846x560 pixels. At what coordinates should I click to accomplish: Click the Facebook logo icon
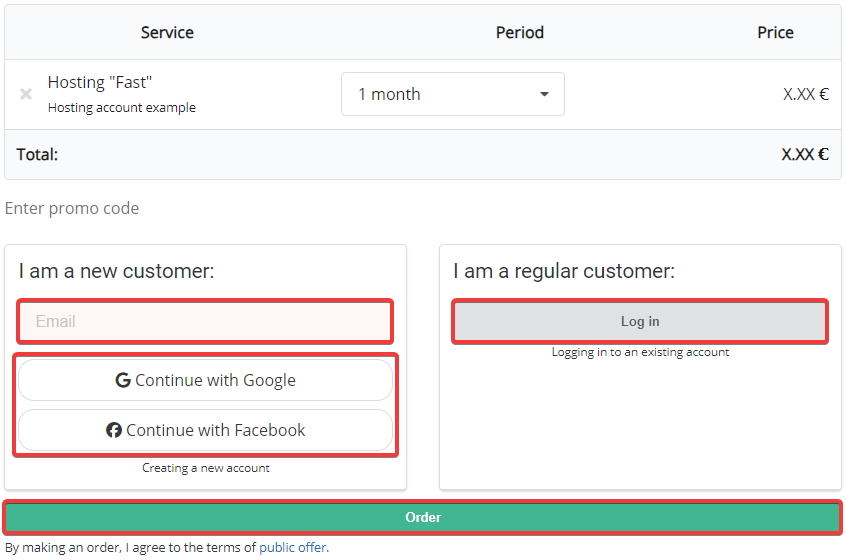tap(114, 430)
